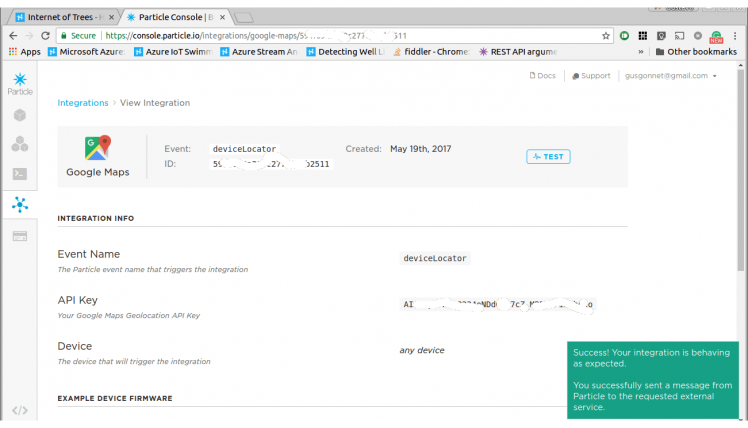
Task: Select the Particle Console tab
Action: [172, 17]
